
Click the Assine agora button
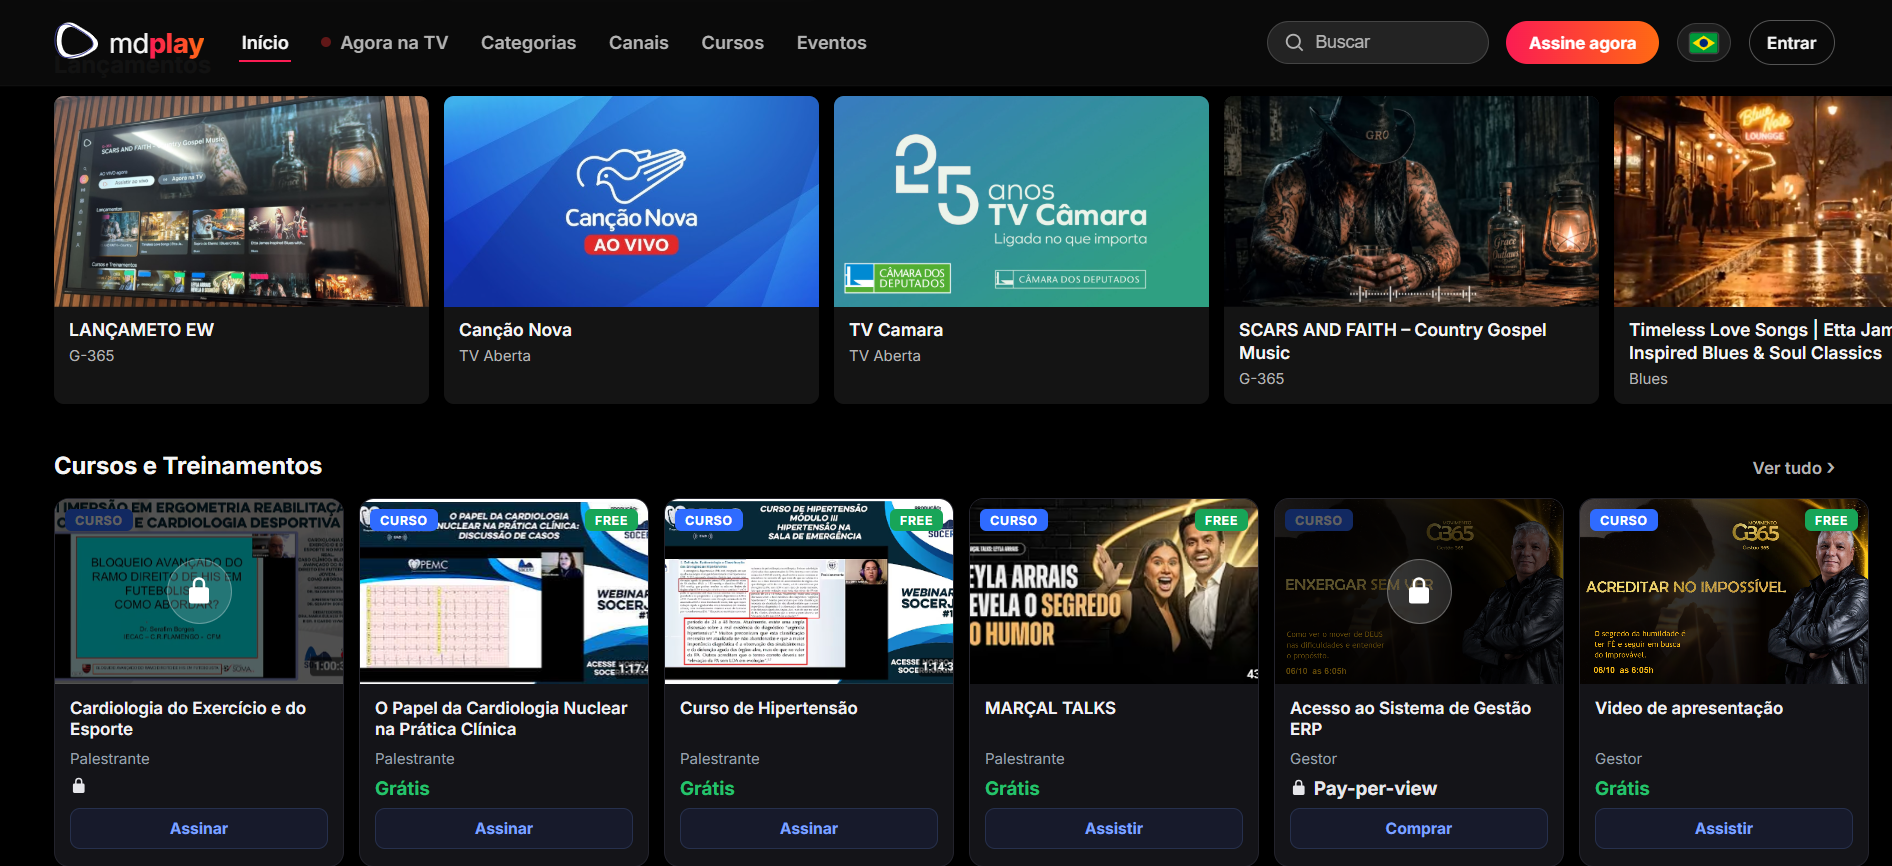click(1582, 43)
